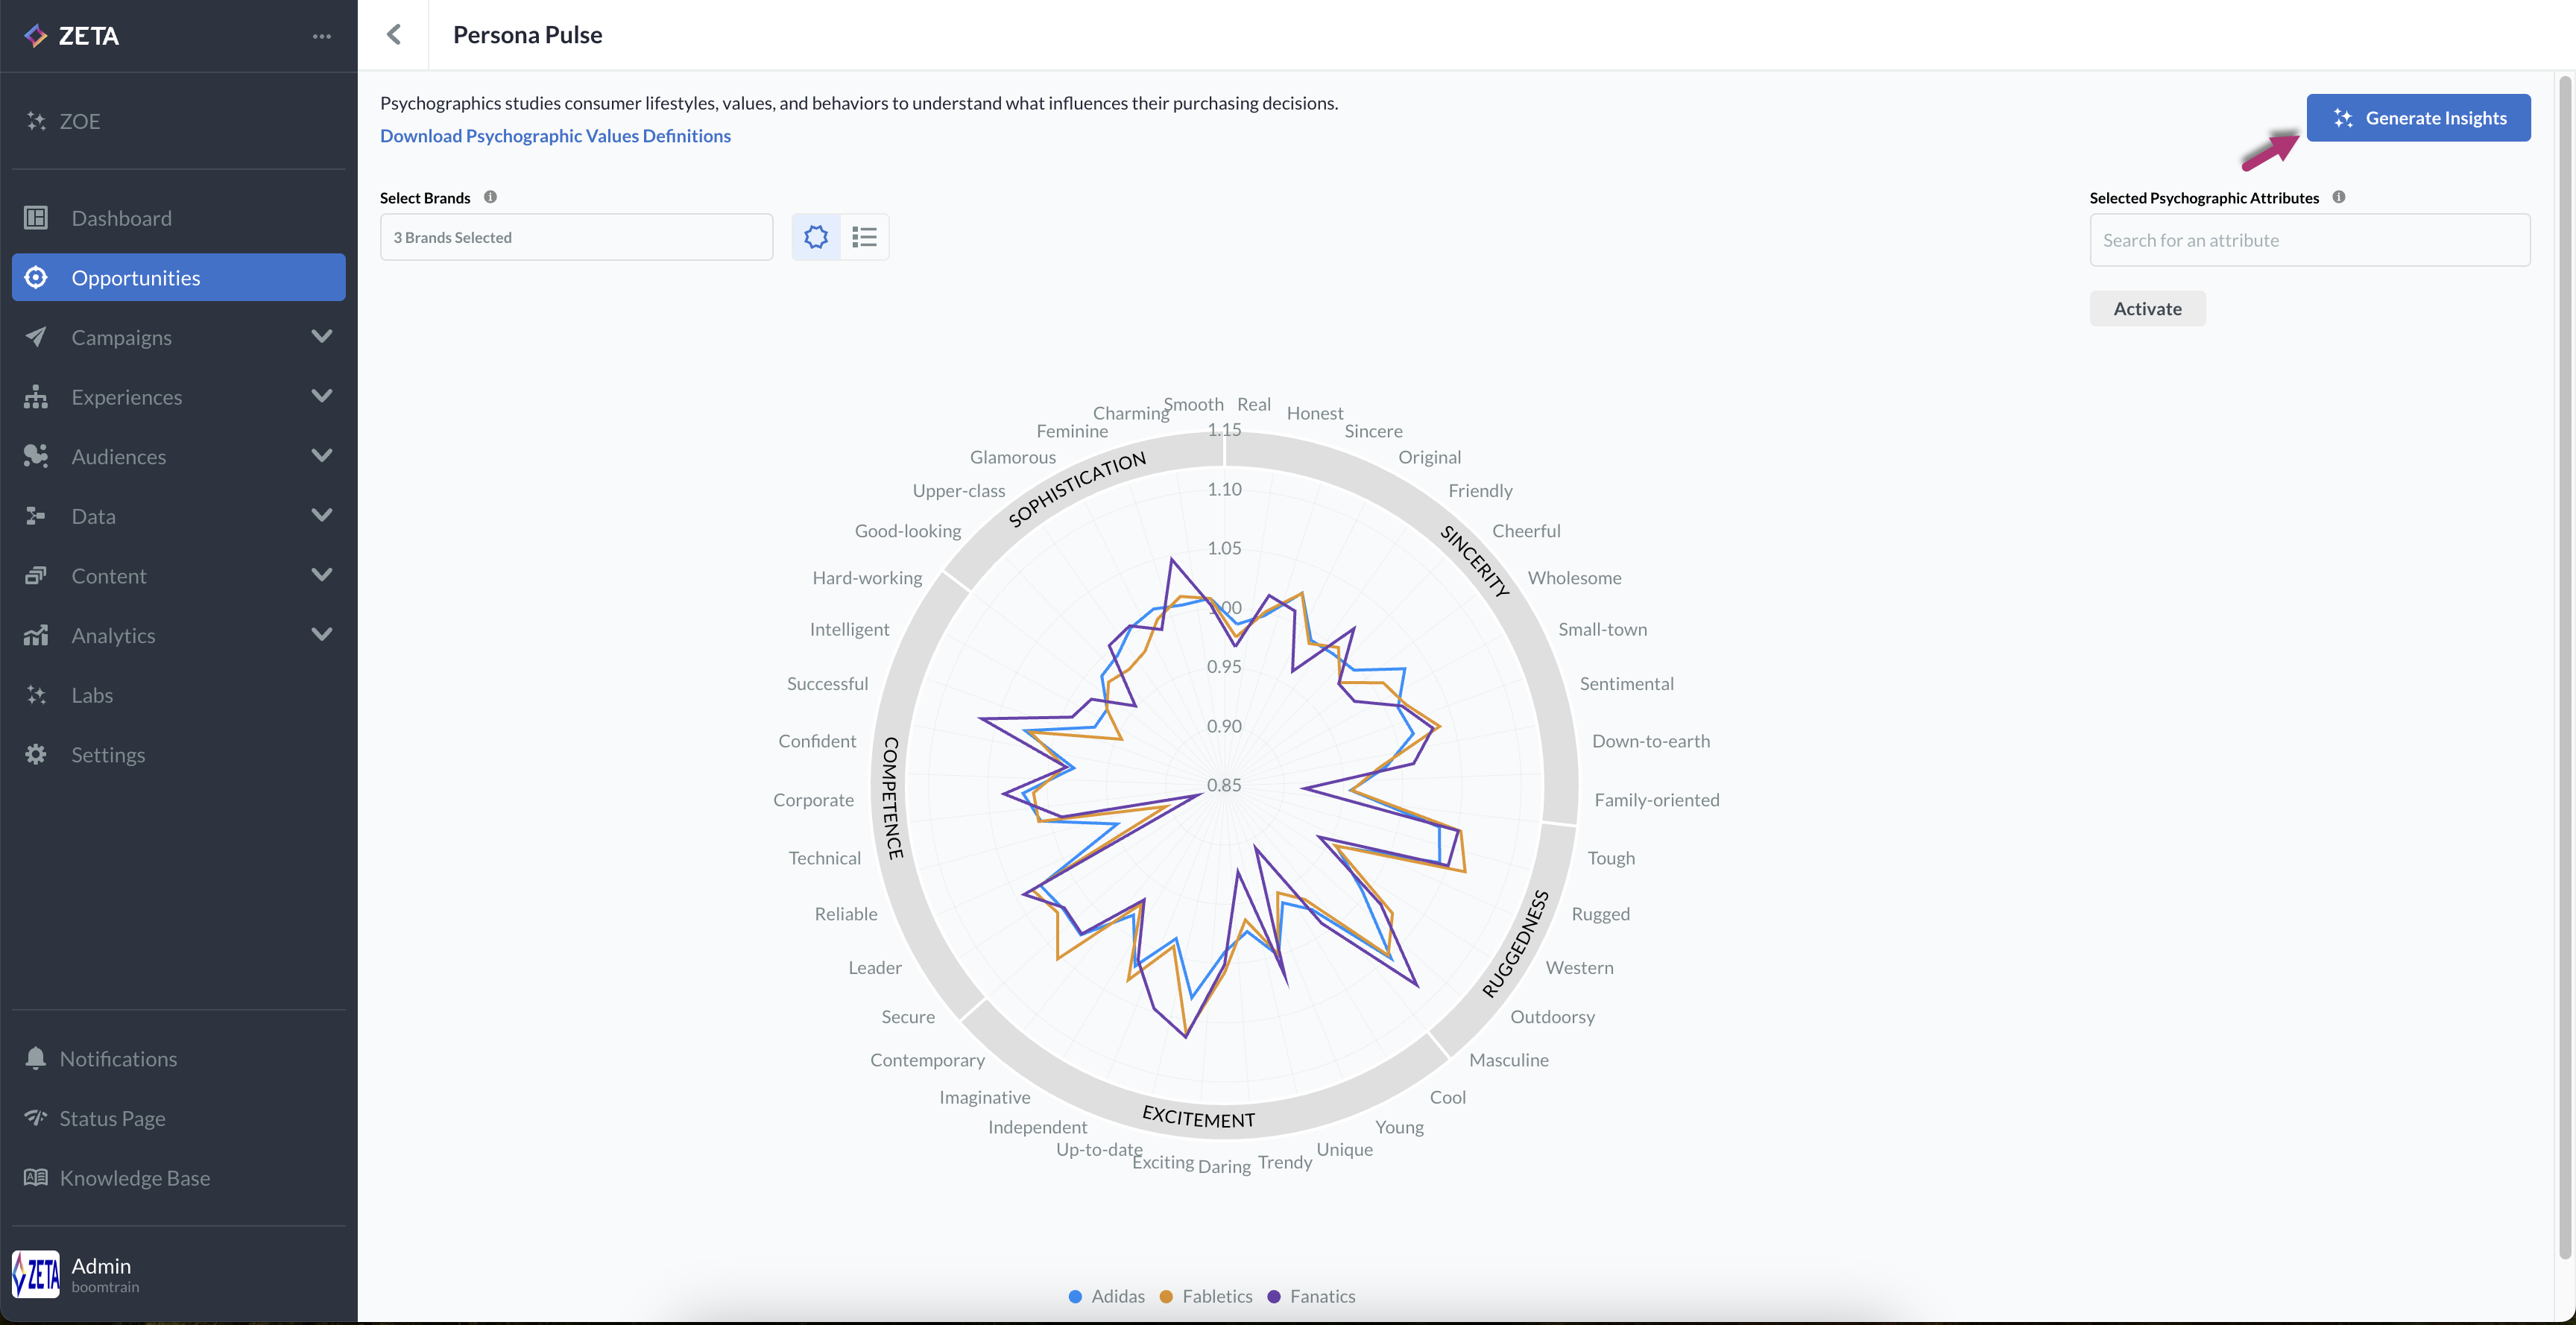Click the Generate Insights button
Image resolution: width=2576 pixels, height=1325 pixels.
pos(2417,118)
